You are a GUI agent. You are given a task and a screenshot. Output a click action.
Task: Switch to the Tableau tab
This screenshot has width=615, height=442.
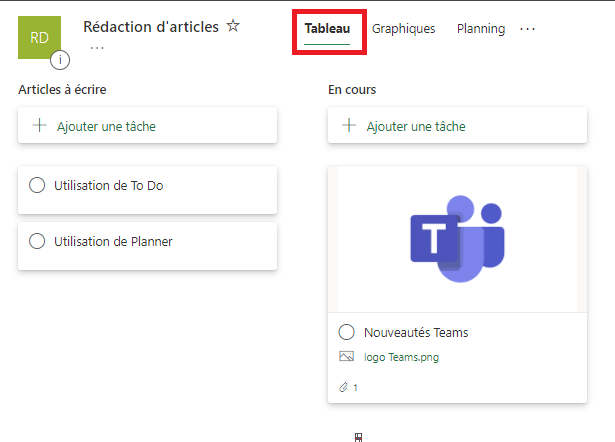(x=327, y=29)
